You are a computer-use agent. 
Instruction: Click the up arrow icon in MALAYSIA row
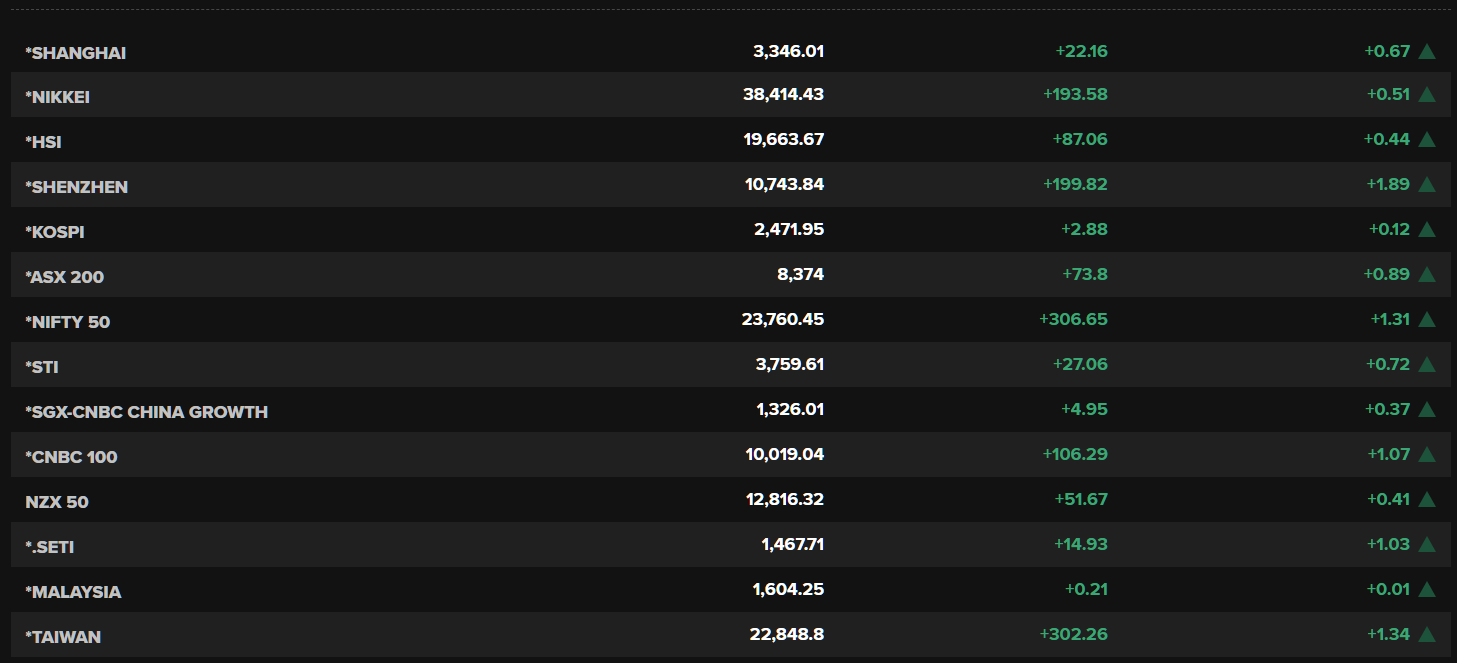(x=1427, y=589)
